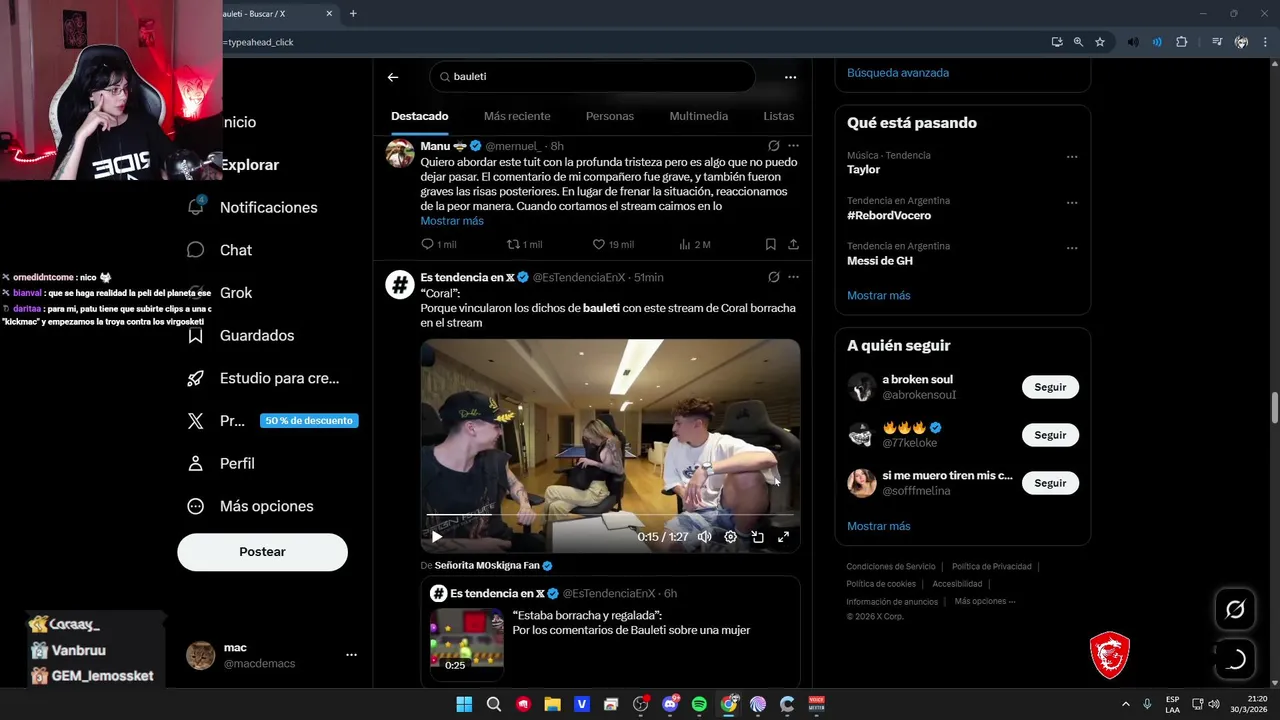Install app icon in Chrome address bar

coord(1057,42)
